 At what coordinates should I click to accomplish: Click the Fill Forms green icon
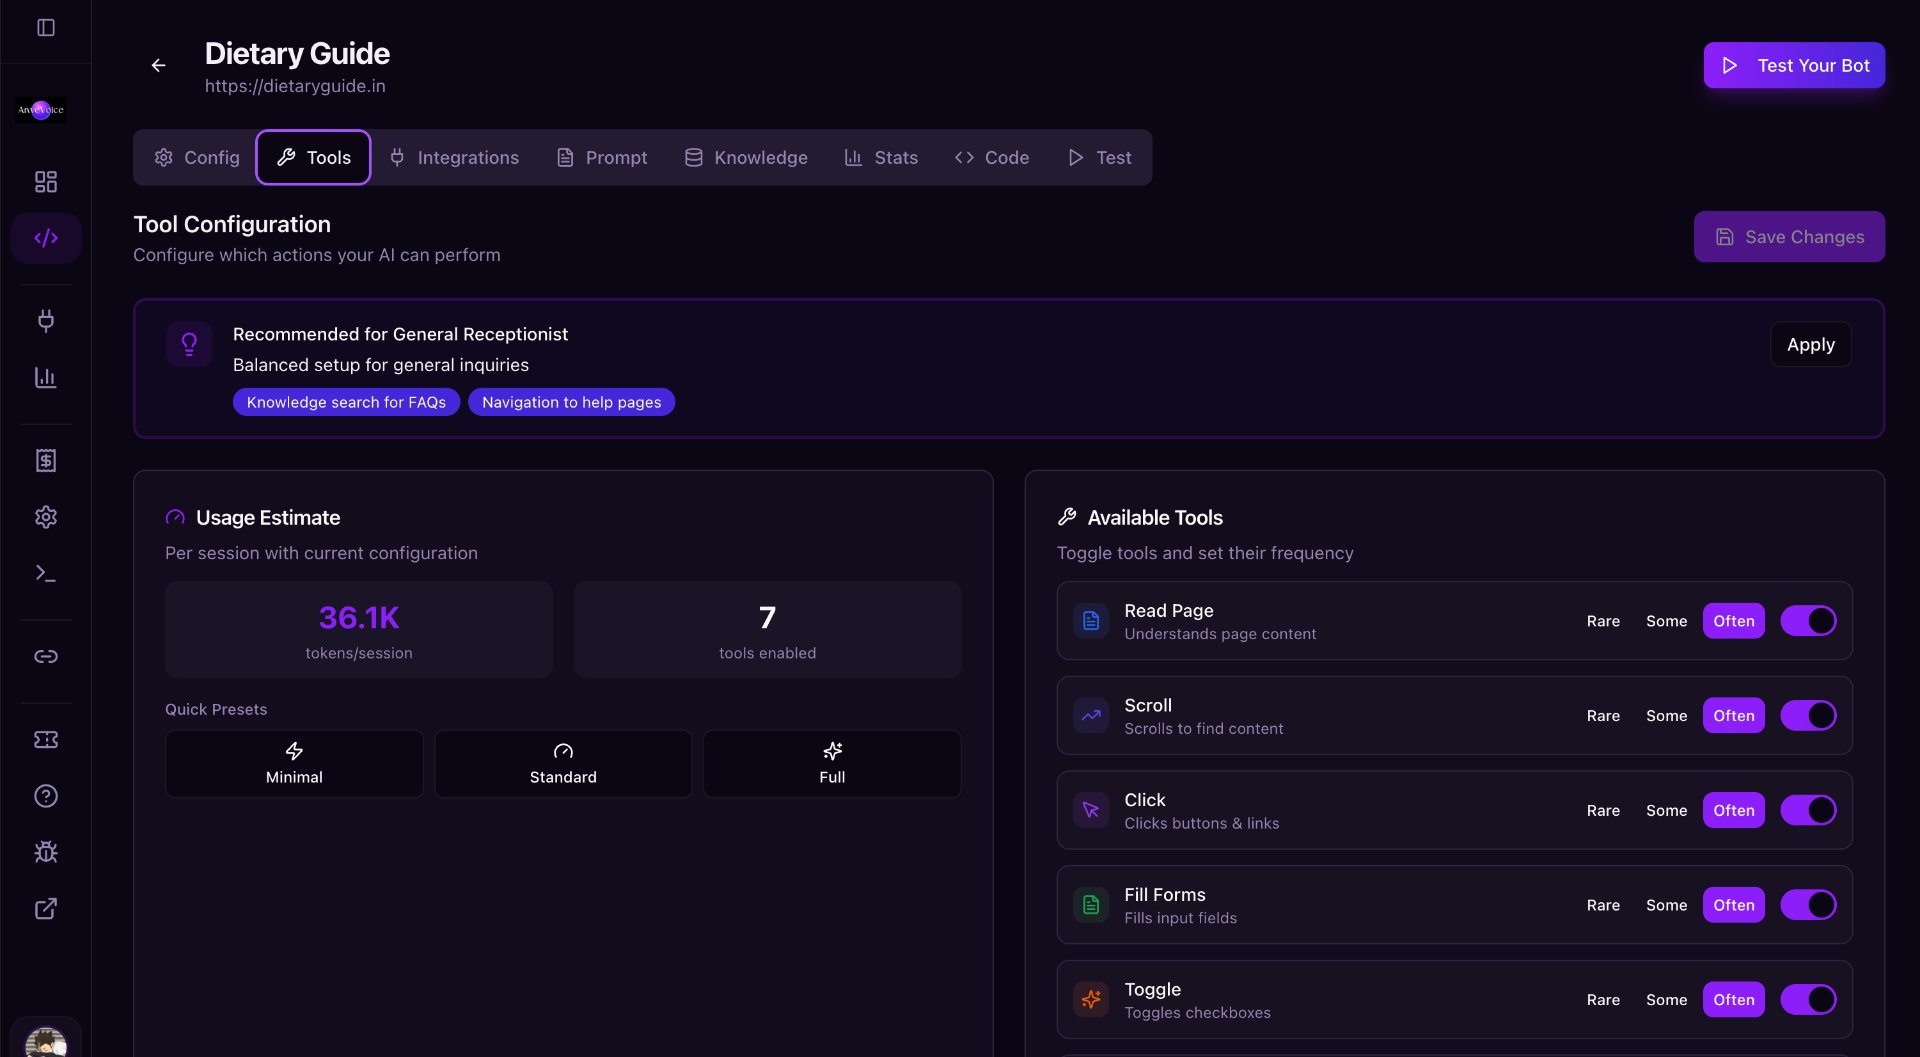tap(1091, 905)
